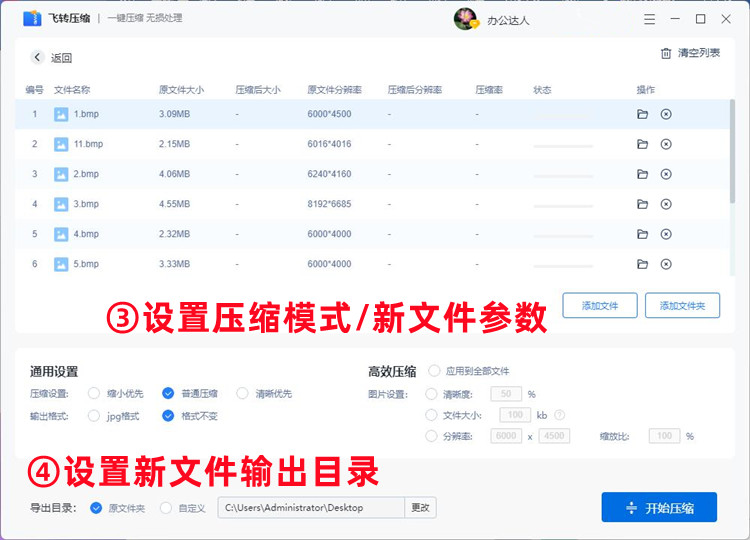Click the file list vertical scrollbar
750x540 pixels.
pyautogui.click(x=732, y=151)
